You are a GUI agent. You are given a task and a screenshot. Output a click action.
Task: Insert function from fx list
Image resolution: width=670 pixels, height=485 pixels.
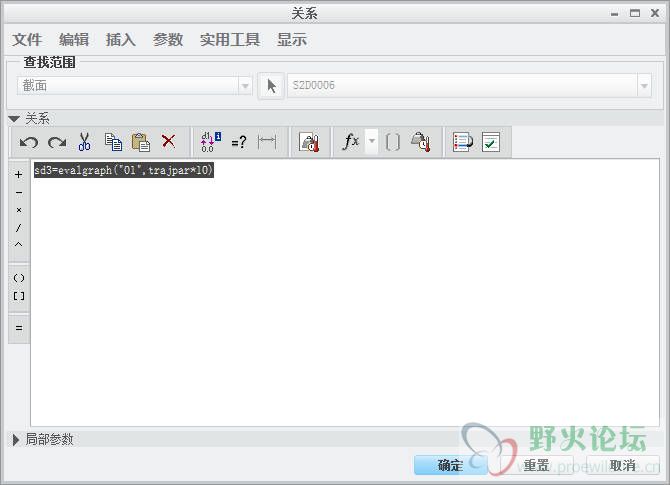tap(350, 141)
